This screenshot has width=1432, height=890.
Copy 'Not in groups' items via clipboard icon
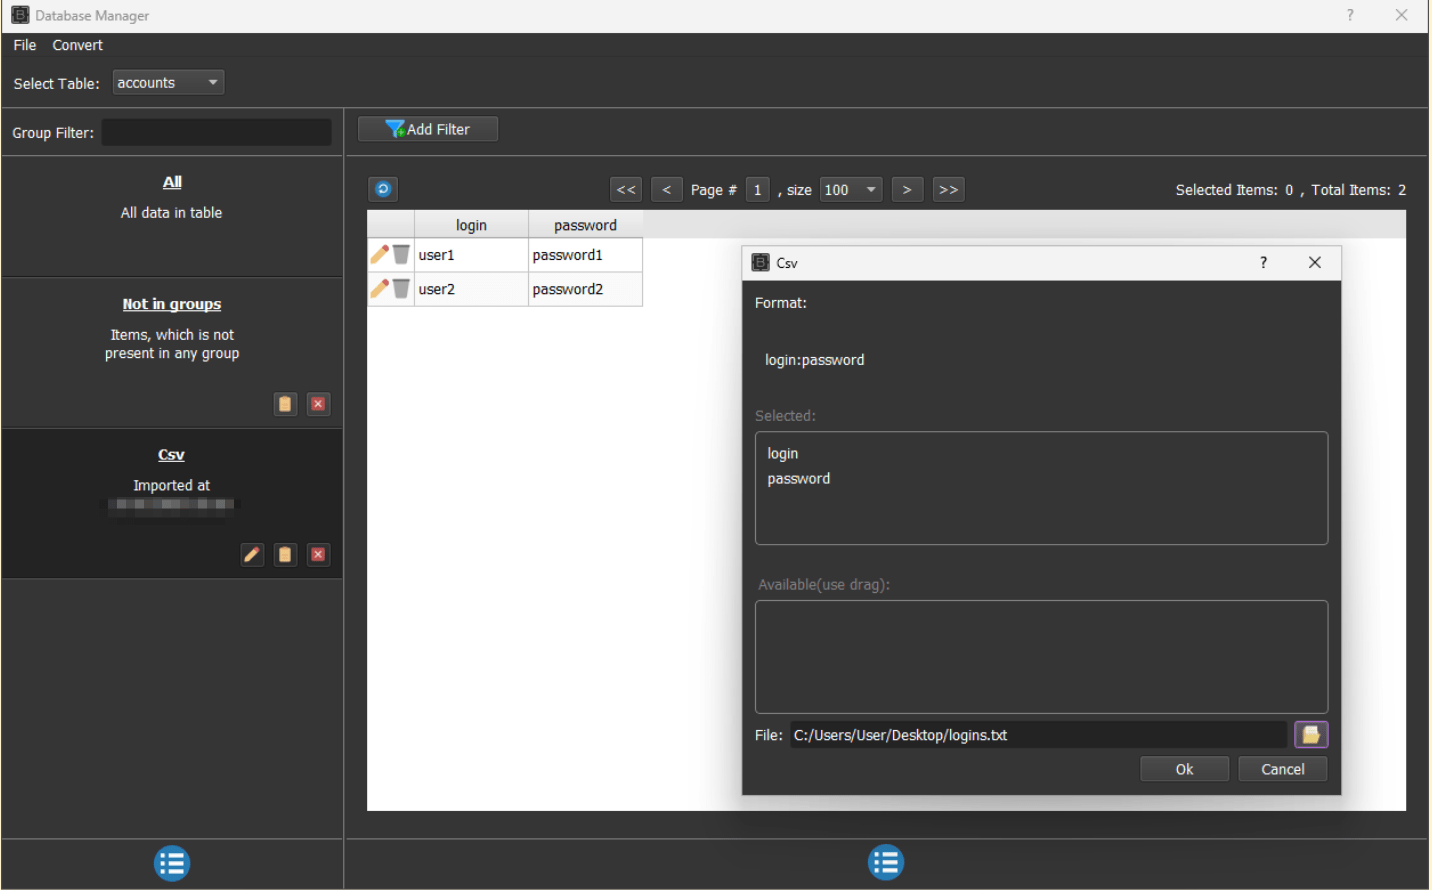(285, 403)
